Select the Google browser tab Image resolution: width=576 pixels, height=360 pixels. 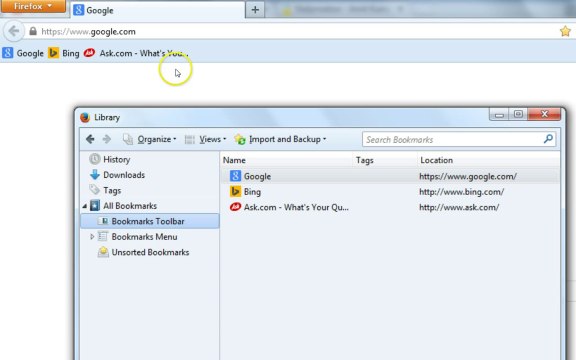click(157, 10)
